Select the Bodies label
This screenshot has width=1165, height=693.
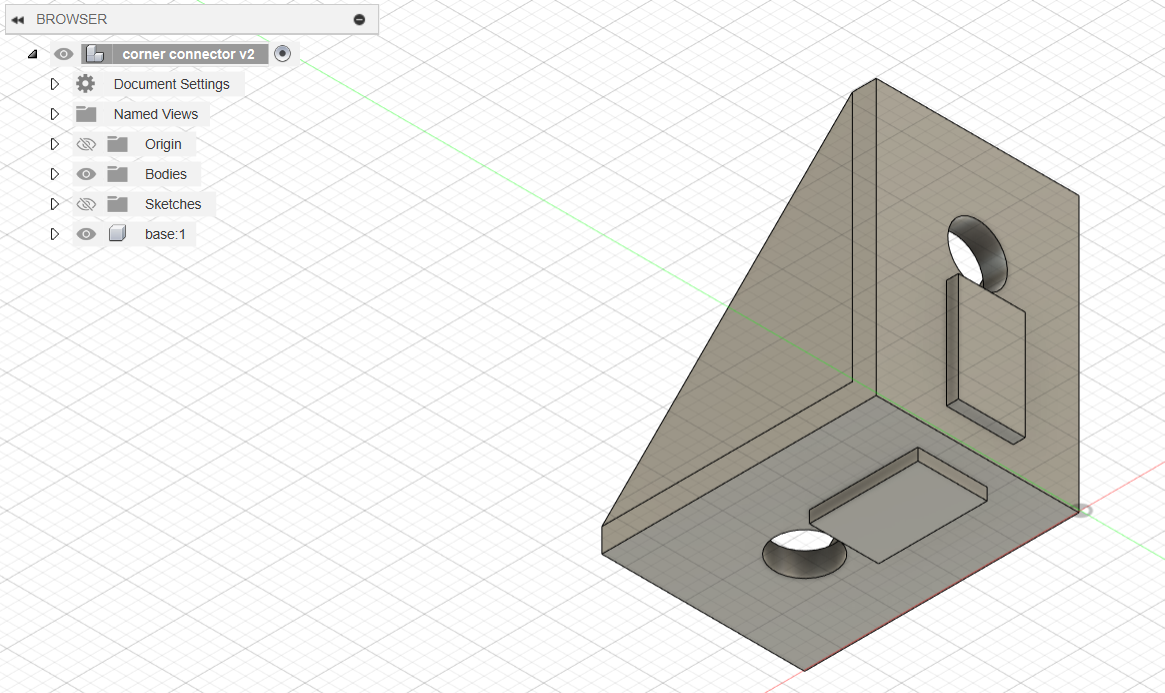pos(166,174)
